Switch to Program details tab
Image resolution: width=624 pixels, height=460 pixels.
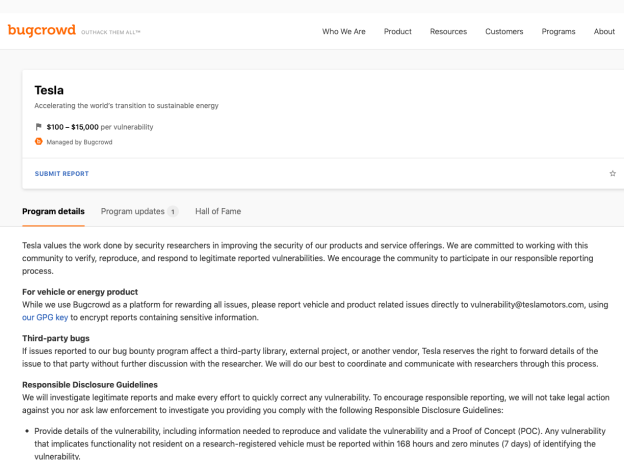coord(53,211)
